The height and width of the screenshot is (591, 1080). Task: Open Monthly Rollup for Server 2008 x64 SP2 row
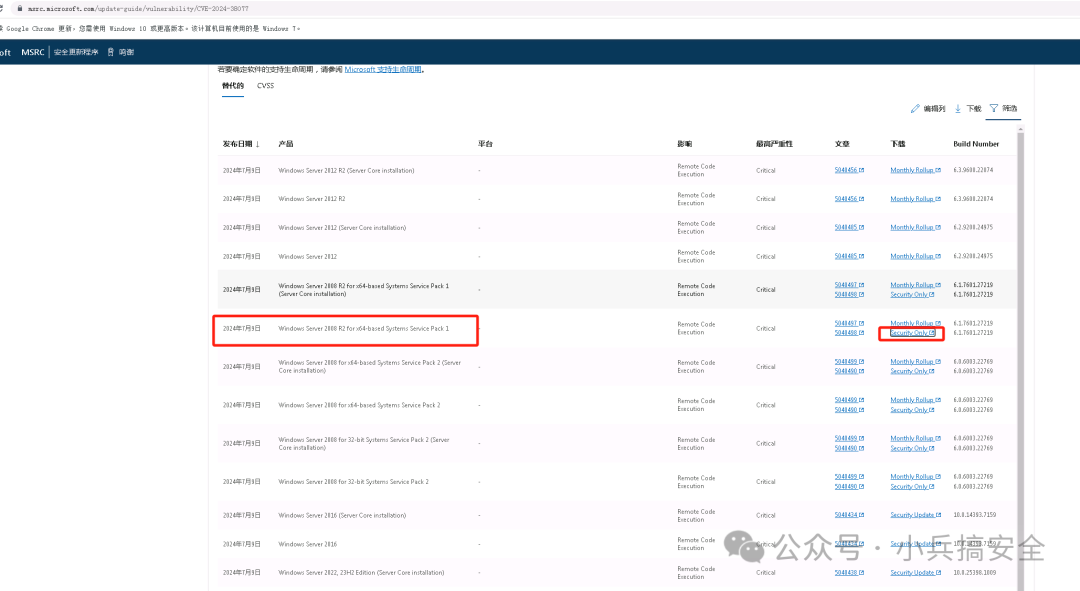(x=915, y=400)
